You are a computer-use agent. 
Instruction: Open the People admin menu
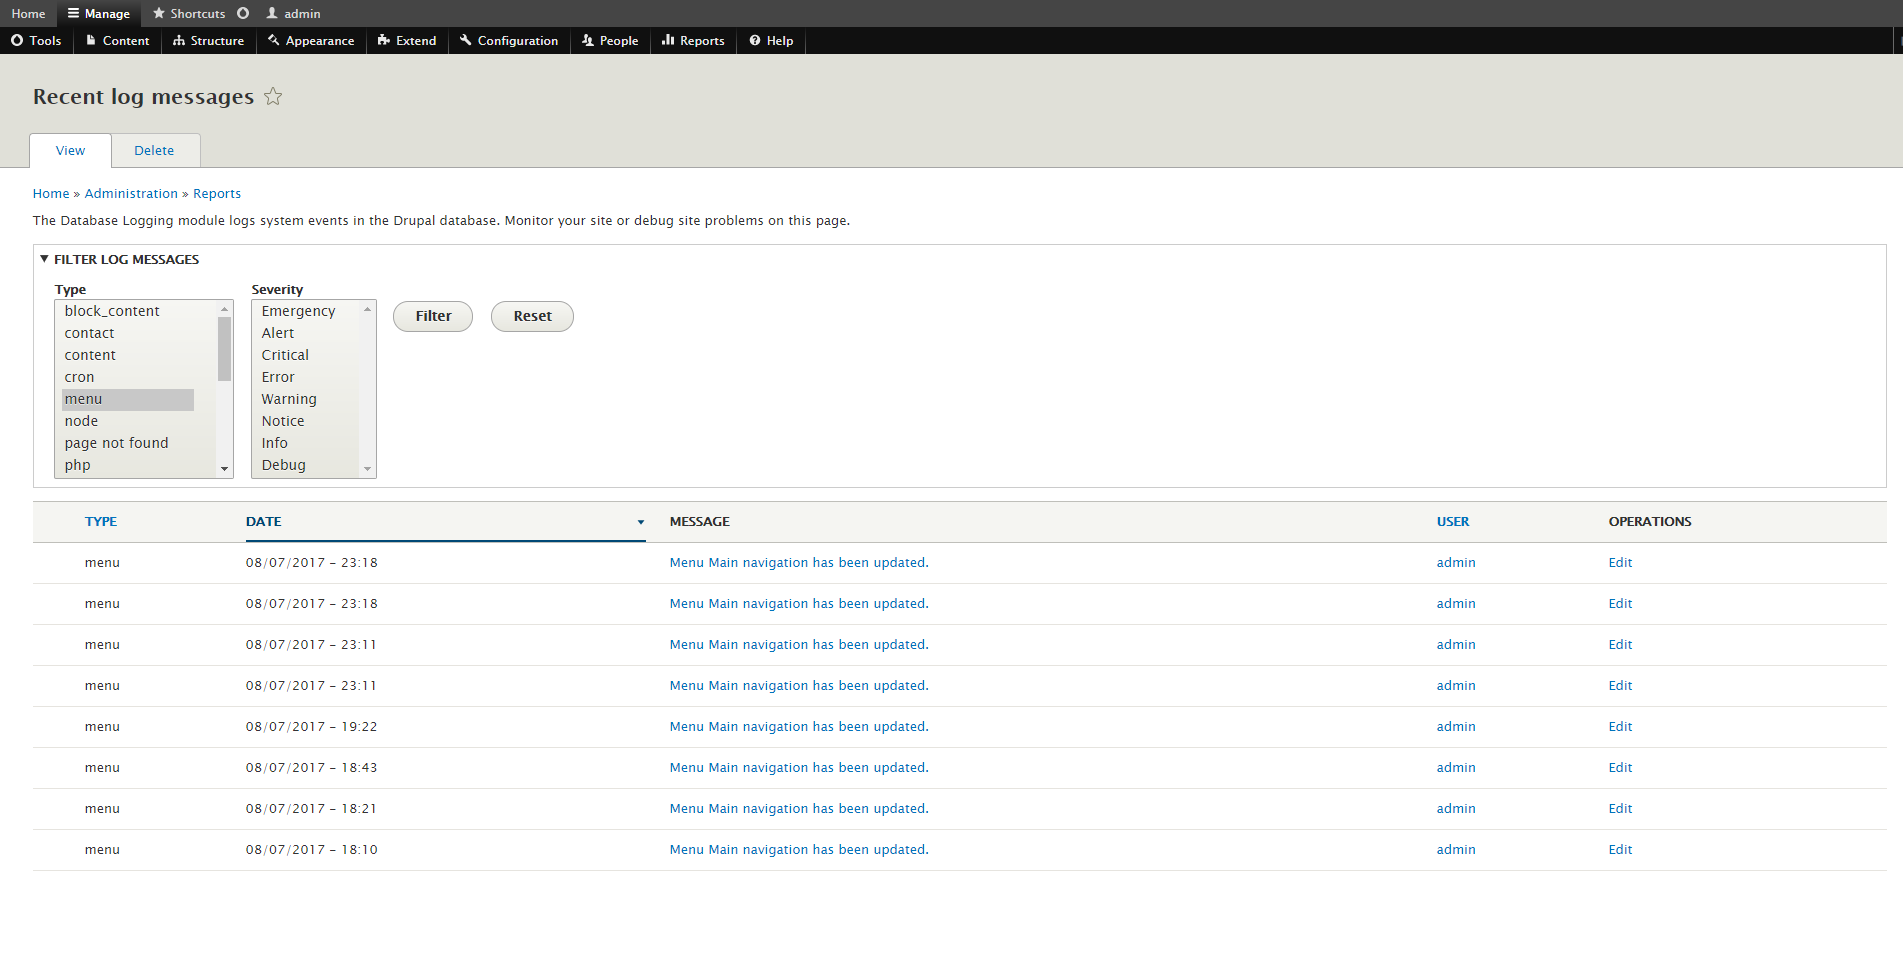(x=610, y=41)
